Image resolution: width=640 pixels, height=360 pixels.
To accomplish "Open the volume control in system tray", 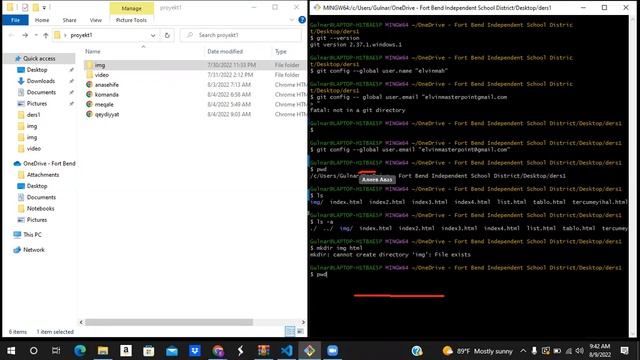I will tap(580, 351).
